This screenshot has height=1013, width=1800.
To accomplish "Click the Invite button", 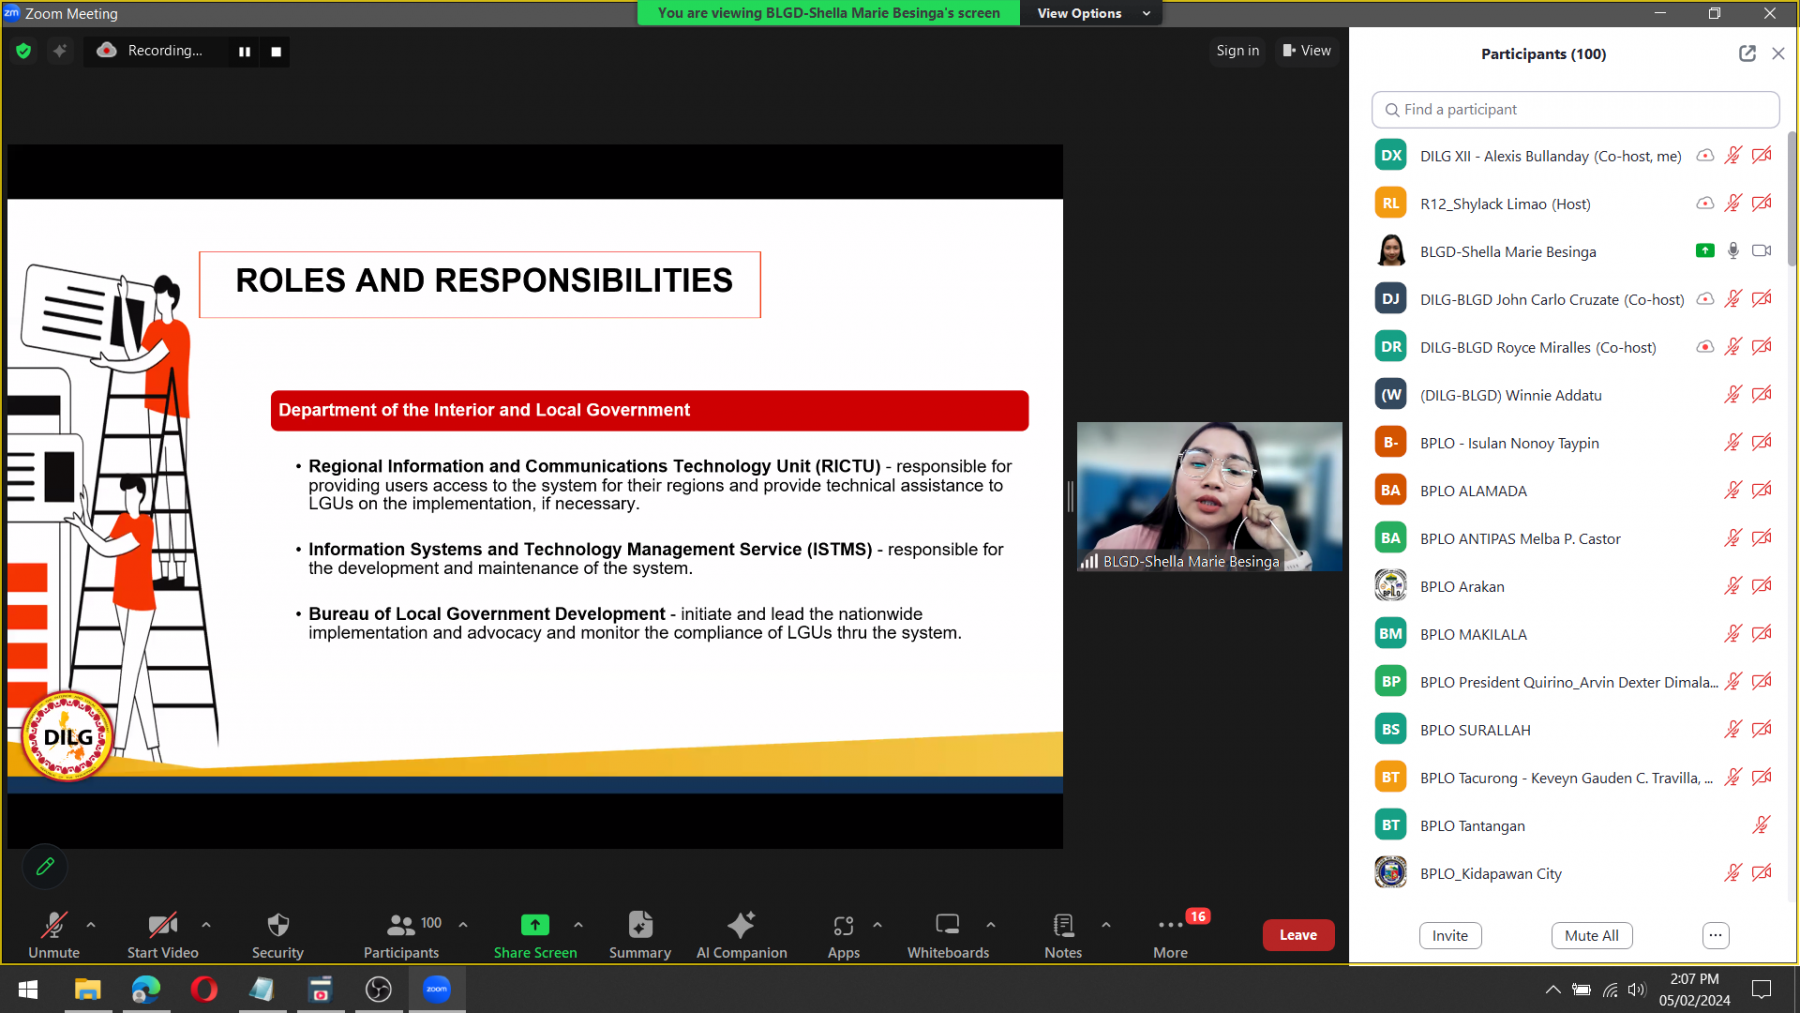I will click(x=1450, y=936).
